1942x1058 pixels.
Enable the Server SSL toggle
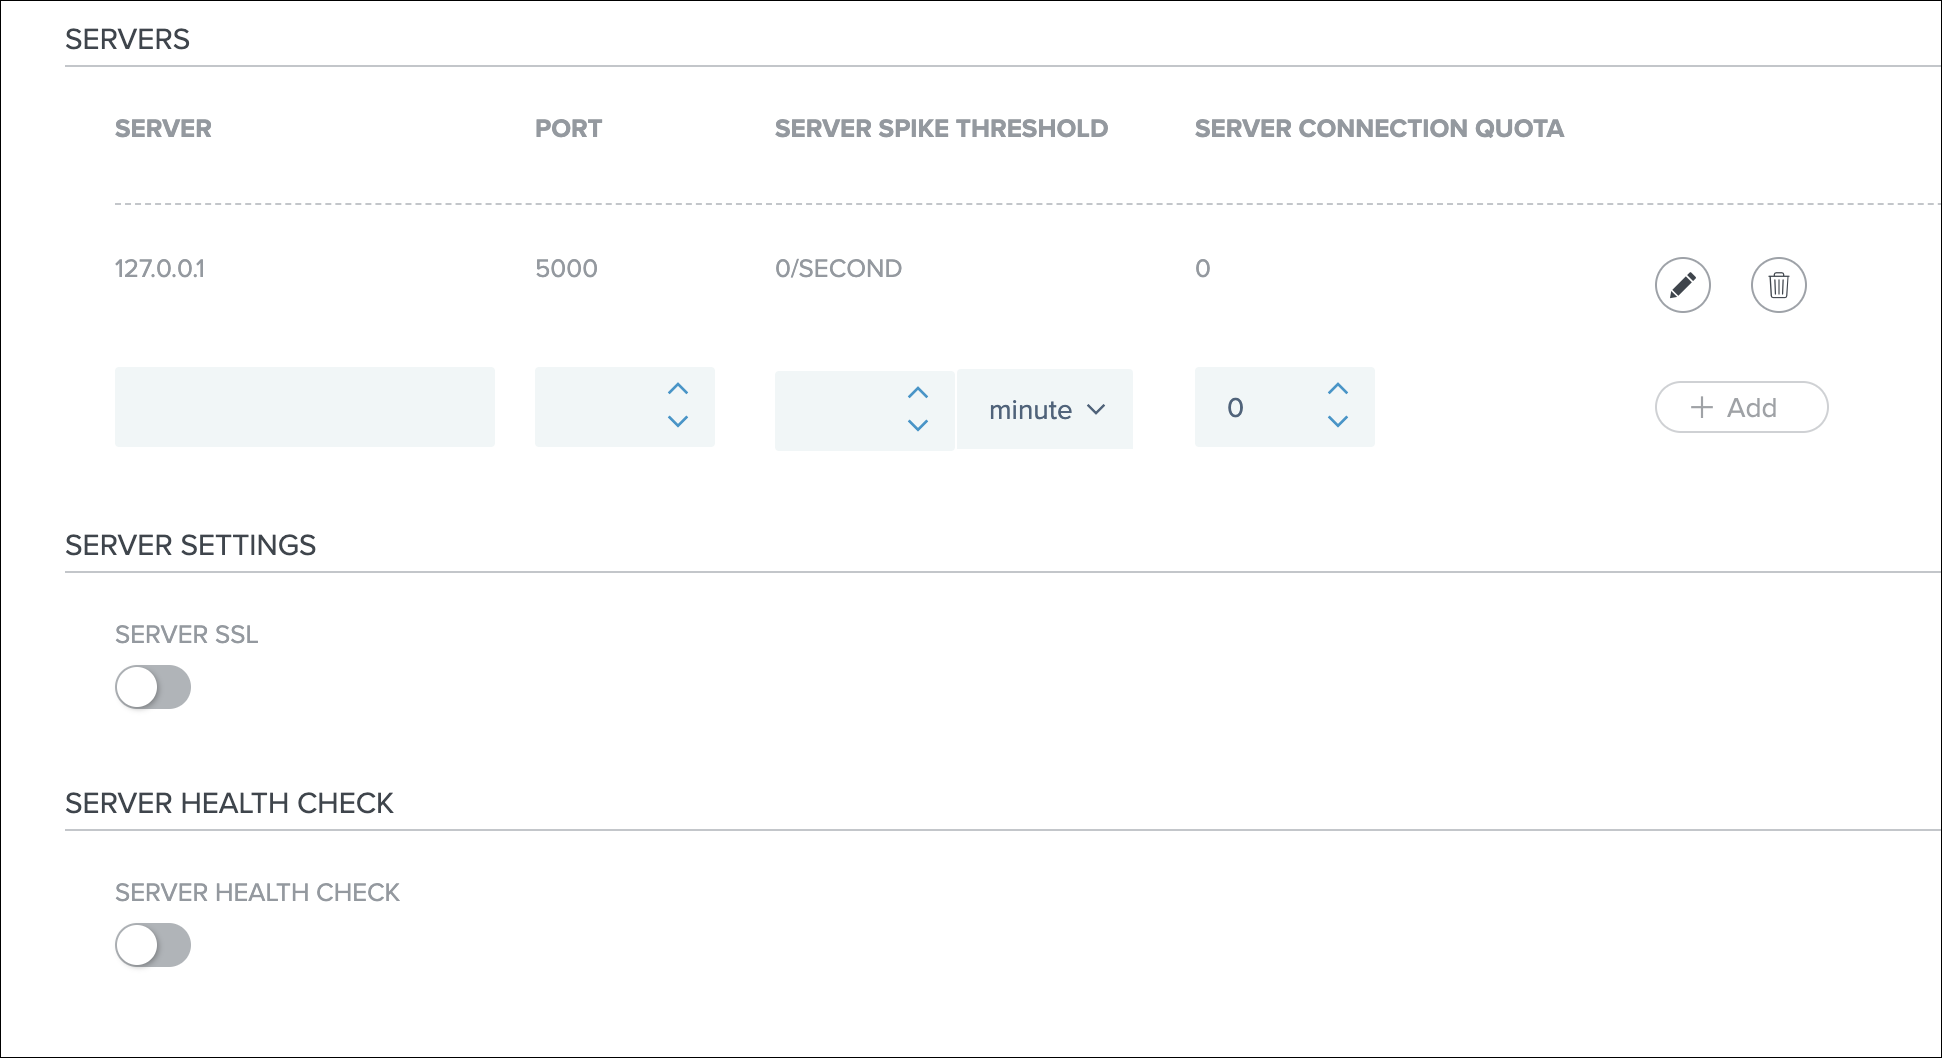pyautogui.click(x=153, y=687)
